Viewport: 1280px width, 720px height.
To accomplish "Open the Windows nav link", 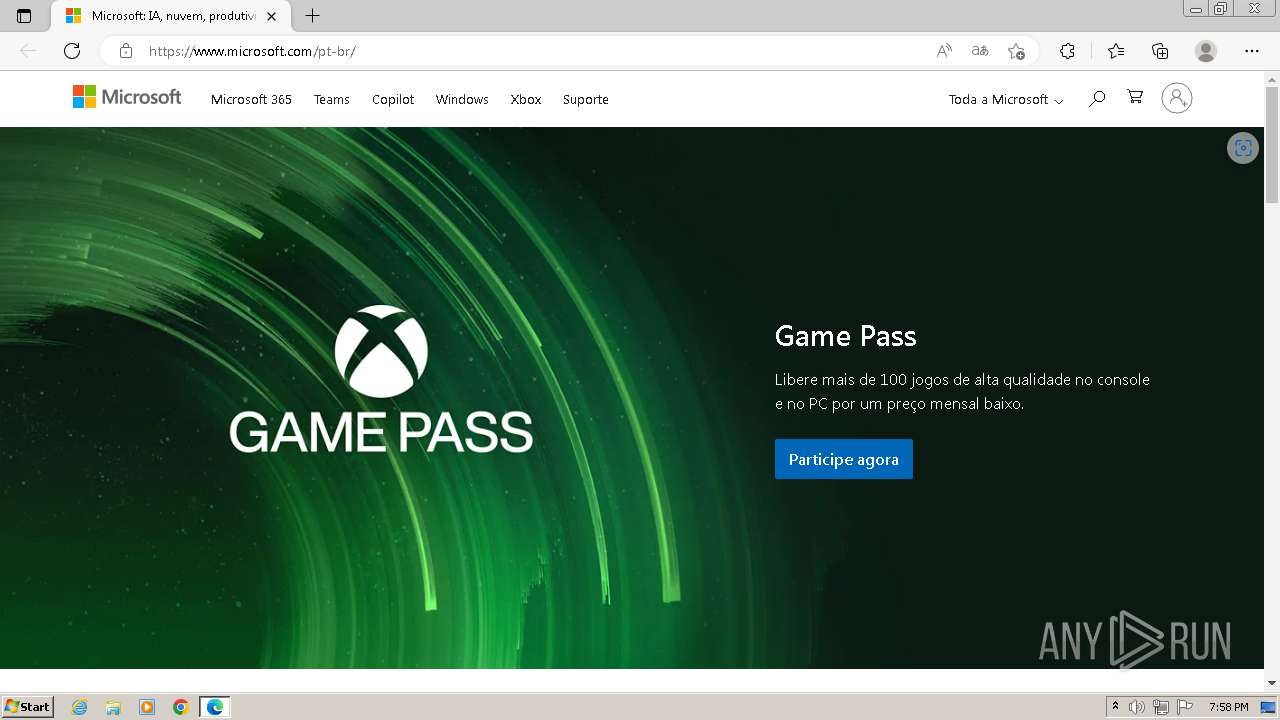I will (x=462, y=99).
